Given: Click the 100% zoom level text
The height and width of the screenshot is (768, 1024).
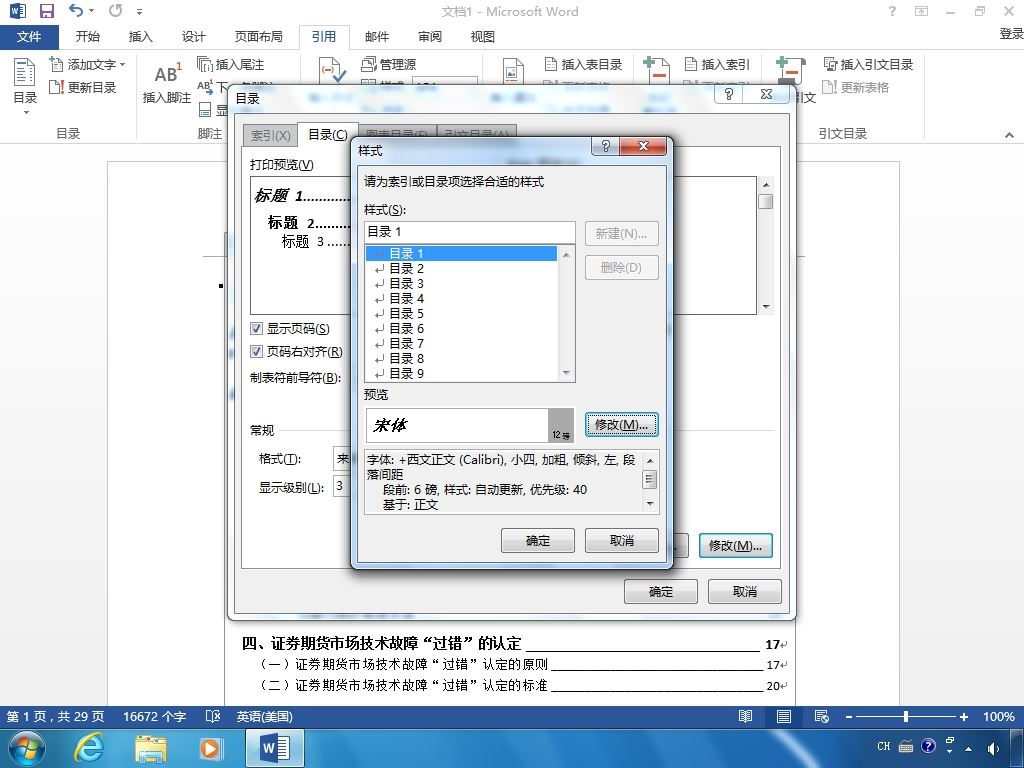Looking at the screenshot, I should [999, 716].
